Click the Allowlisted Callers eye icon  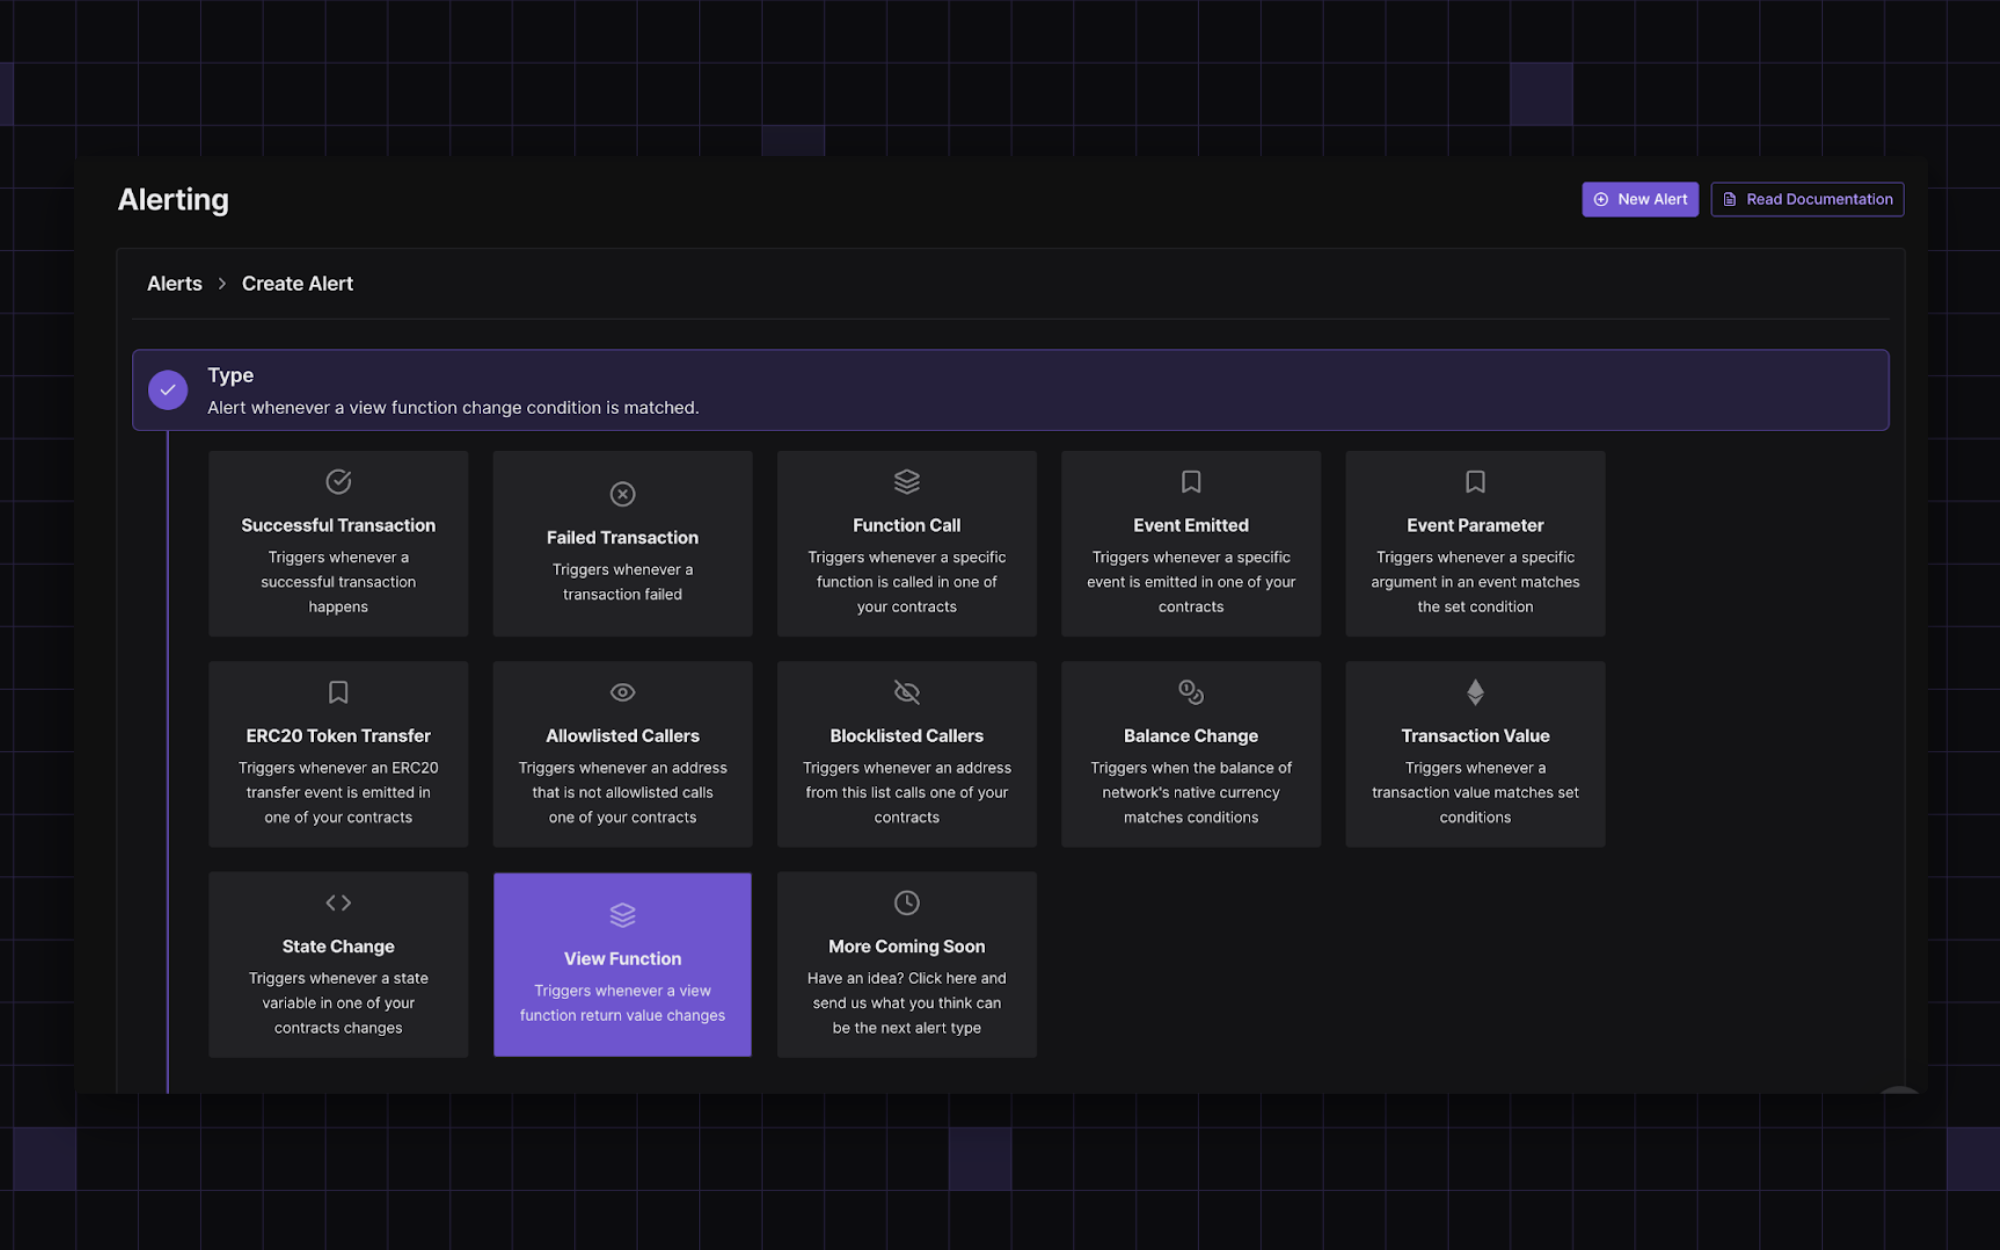622,692
